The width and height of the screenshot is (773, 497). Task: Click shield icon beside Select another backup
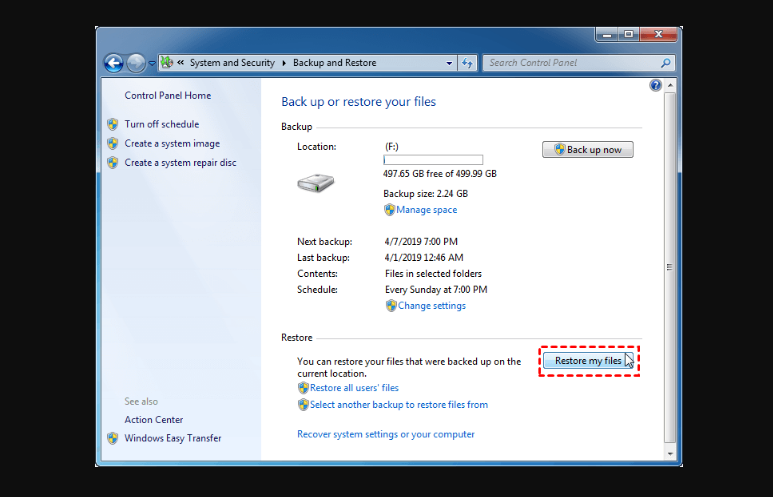[x=303, y=405]
